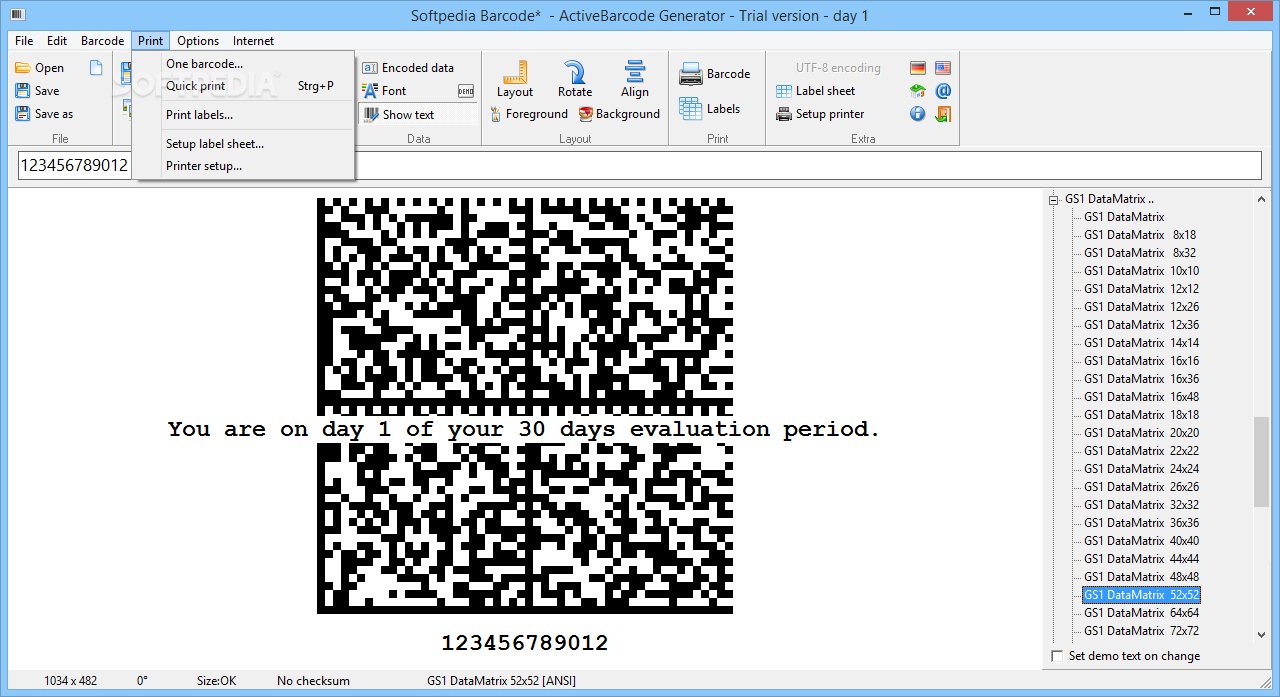Select GS1 DataMatrix 14x14
Screen dimensions: 1280x697
[1142, 343]
